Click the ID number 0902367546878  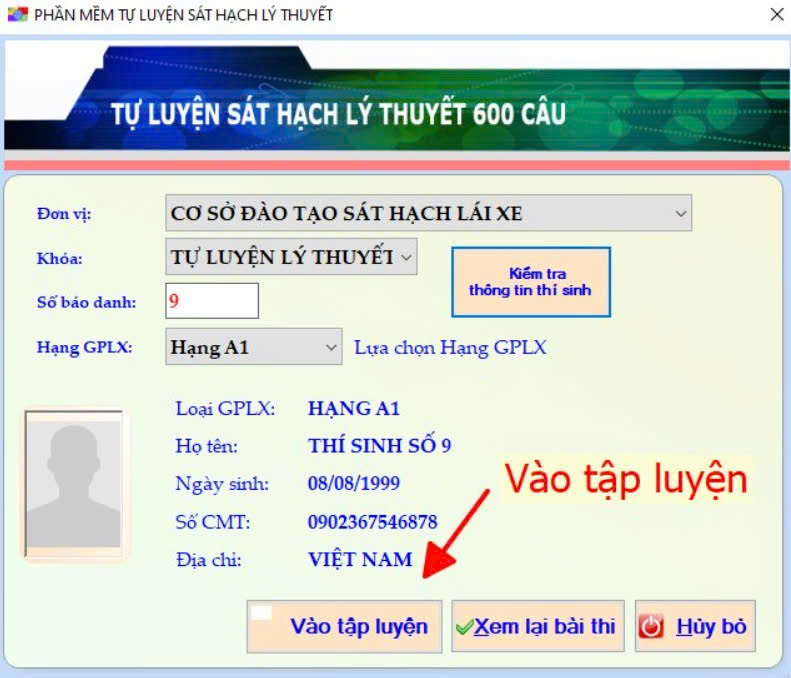[x=372, y=522]
